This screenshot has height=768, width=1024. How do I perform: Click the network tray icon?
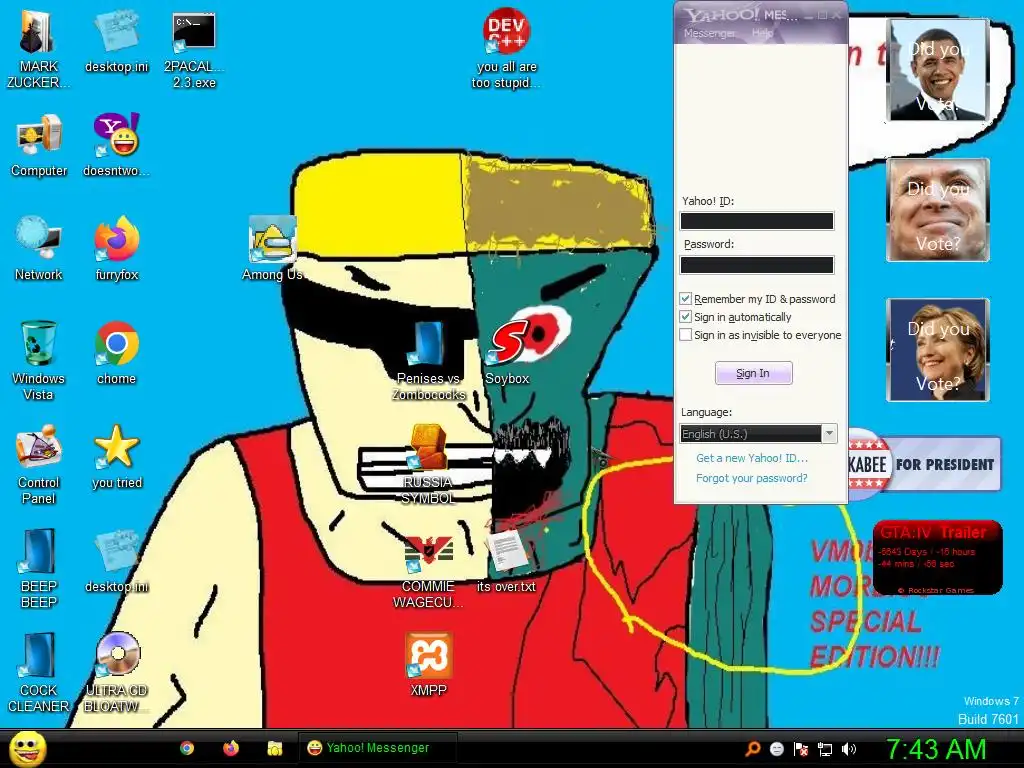[x=825, y=749]
